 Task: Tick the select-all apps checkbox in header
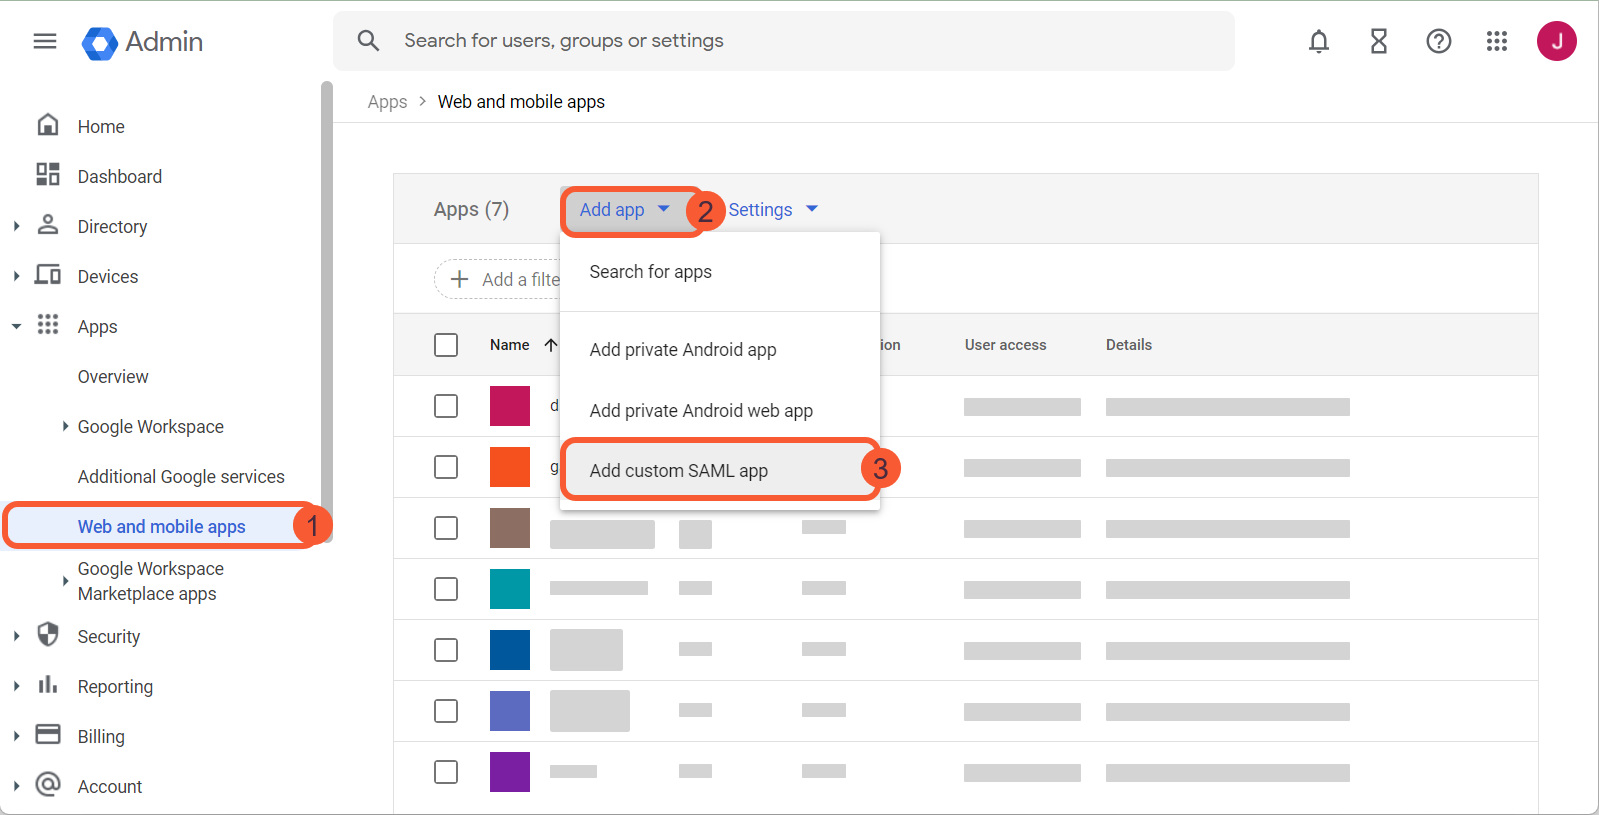[x=446, y=345]
